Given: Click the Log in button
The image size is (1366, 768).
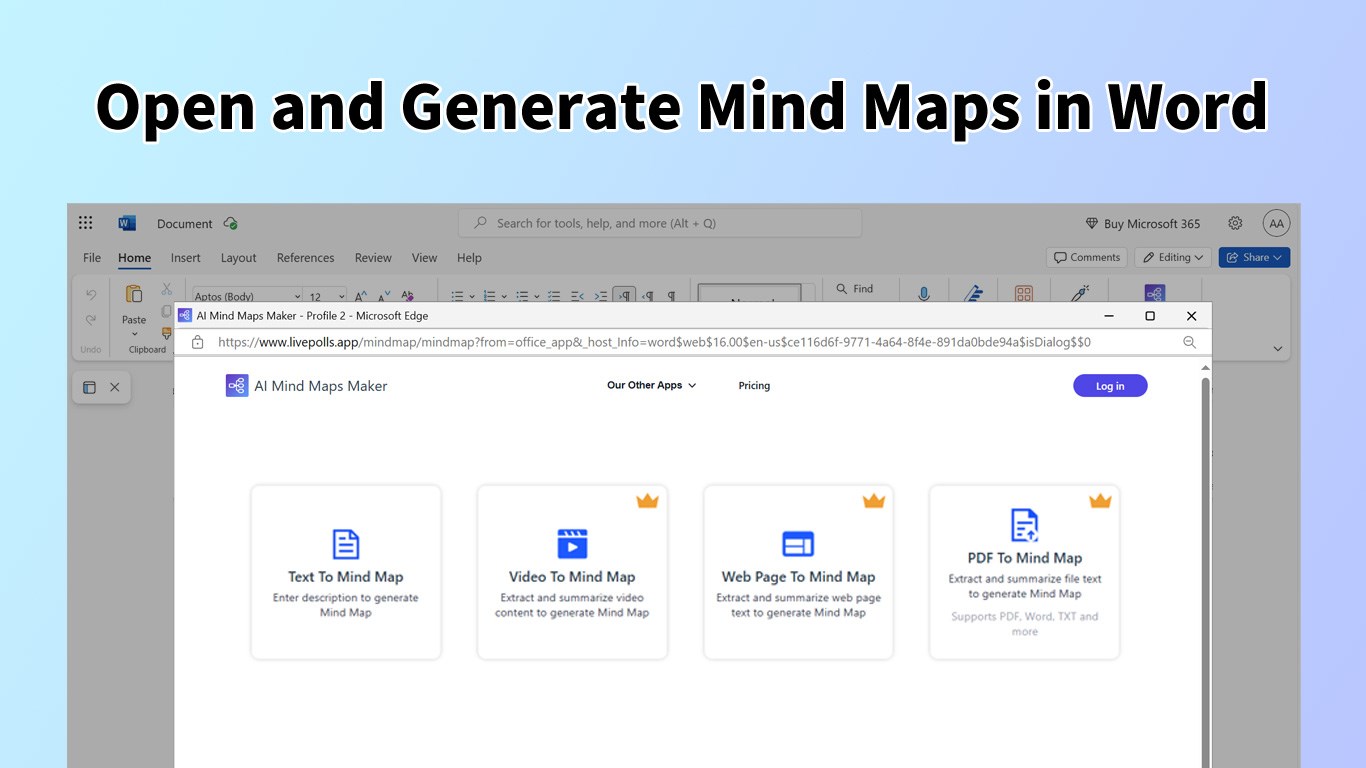Looking at the screenshot, I should click(x=1110, y=386).
